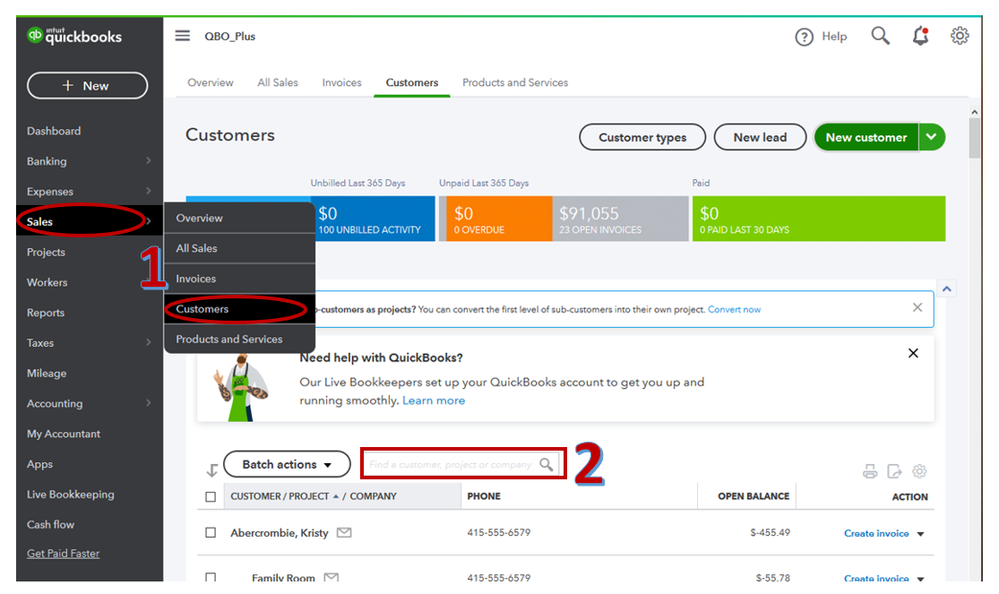Open the search magnifier in top bar
Screen dimensions: 999x594
[880, 36]
